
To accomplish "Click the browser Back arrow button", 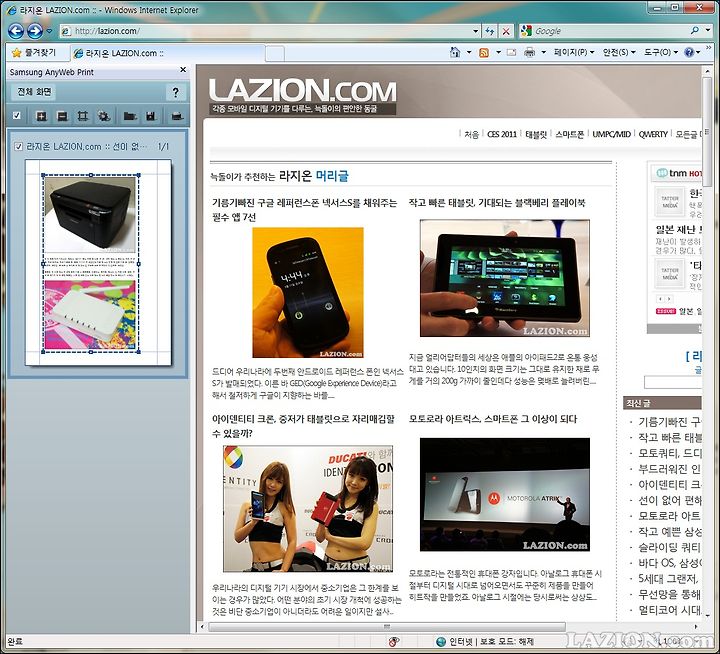I will [16, 31].
